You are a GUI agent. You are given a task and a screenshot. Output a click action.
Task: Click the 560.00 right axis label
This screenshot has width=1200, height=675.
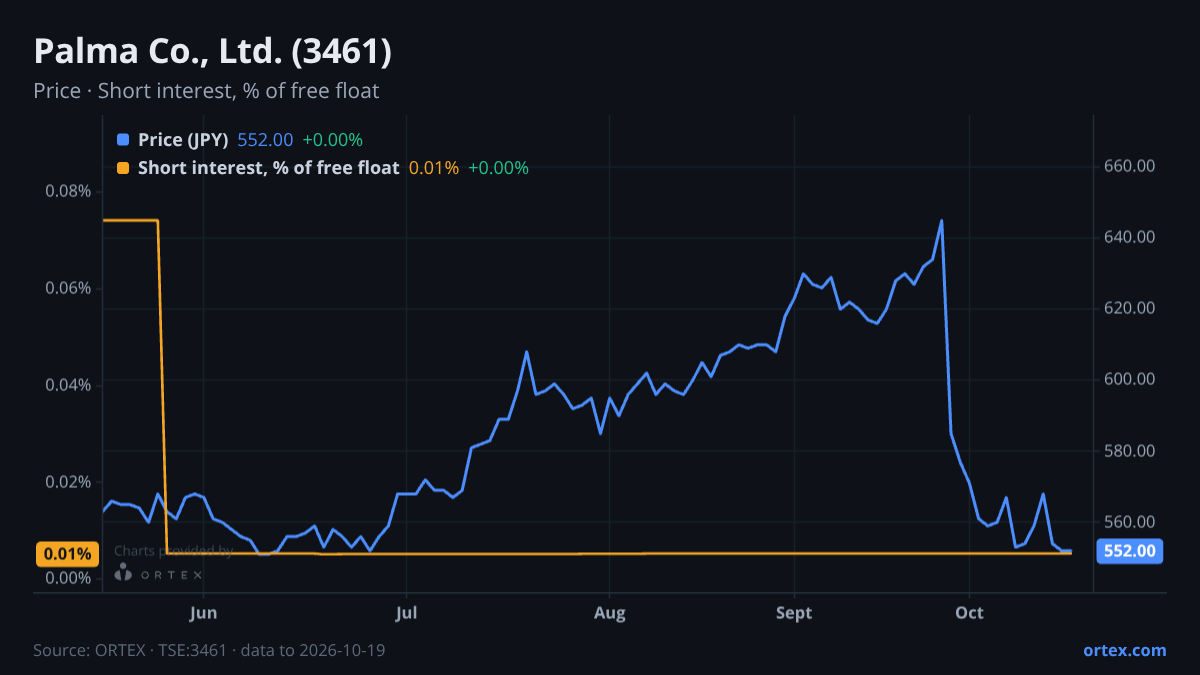tap(1130, 522)
